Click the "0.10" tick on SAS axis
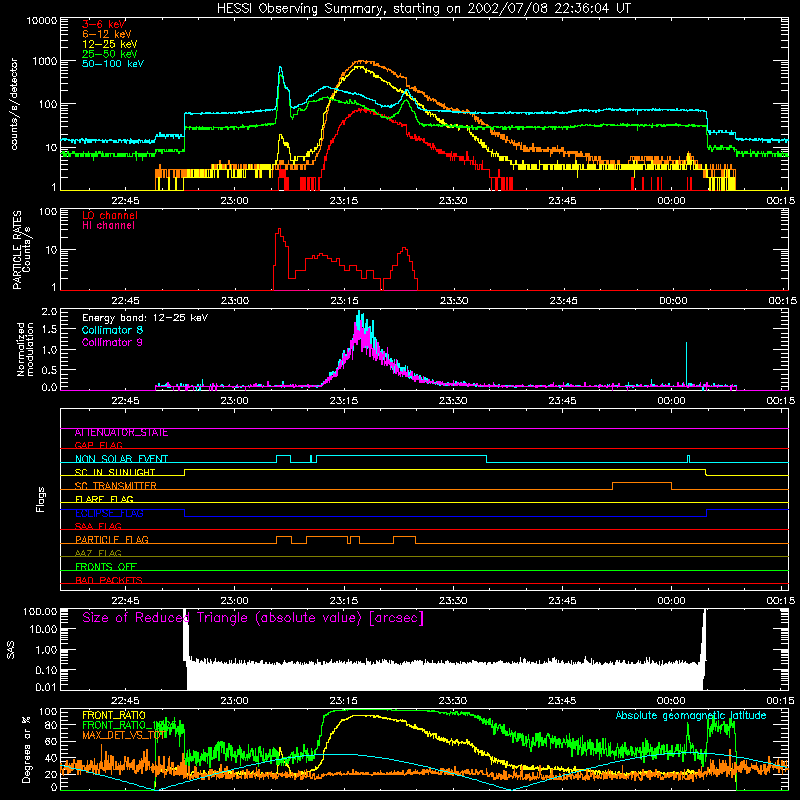Viewport: 800px width, 800px height. [46, 670]
